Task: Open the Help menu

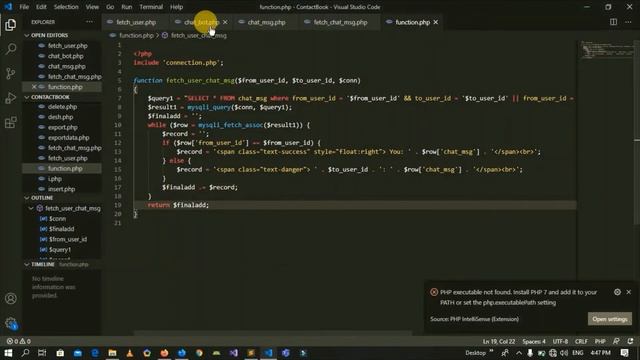Action: (176, 7)
